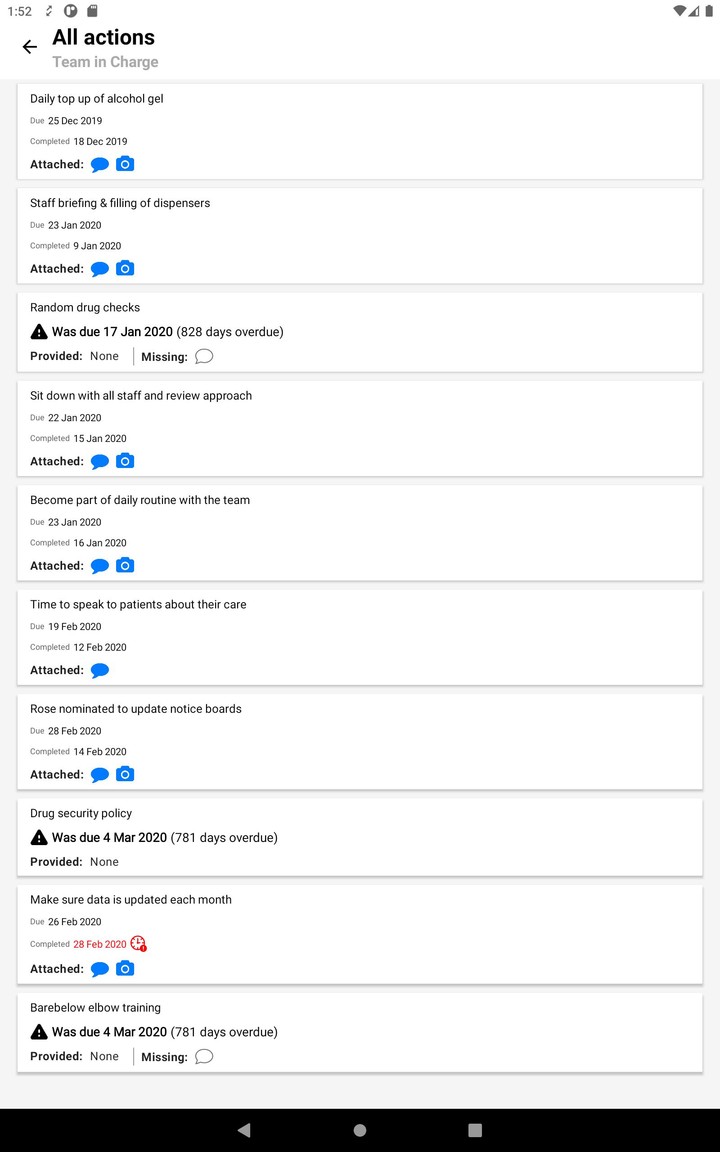View the photo attached to 'Sit down with all staff'
The height and width of the screenshot is (1152, 720).
point(125,461)
